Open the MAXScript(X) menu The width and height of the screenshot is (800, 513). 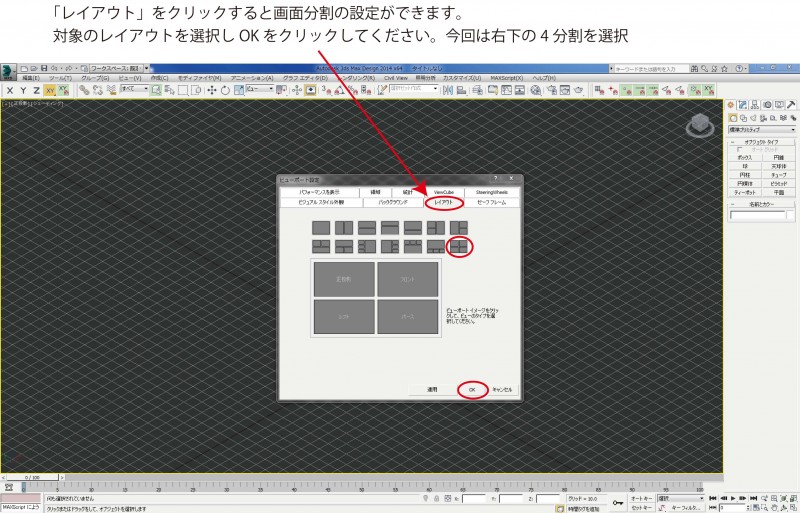pyautogui.click(x=508, y=77)
